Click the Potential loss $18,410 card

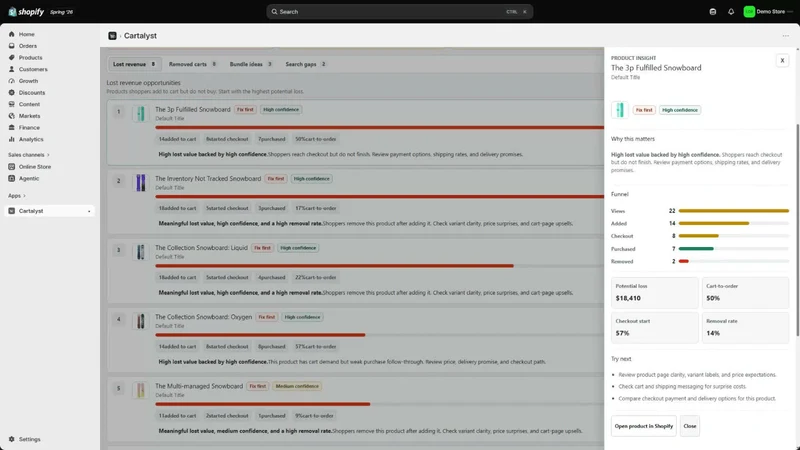655,292
